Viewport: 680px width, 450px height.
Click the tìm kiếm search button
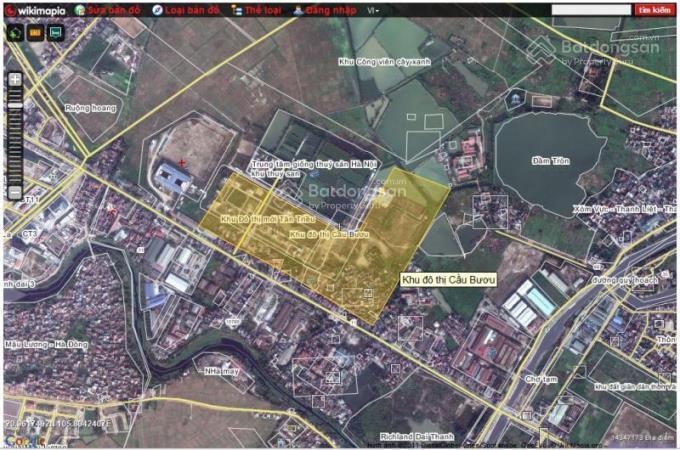click(x=654, y=10)
